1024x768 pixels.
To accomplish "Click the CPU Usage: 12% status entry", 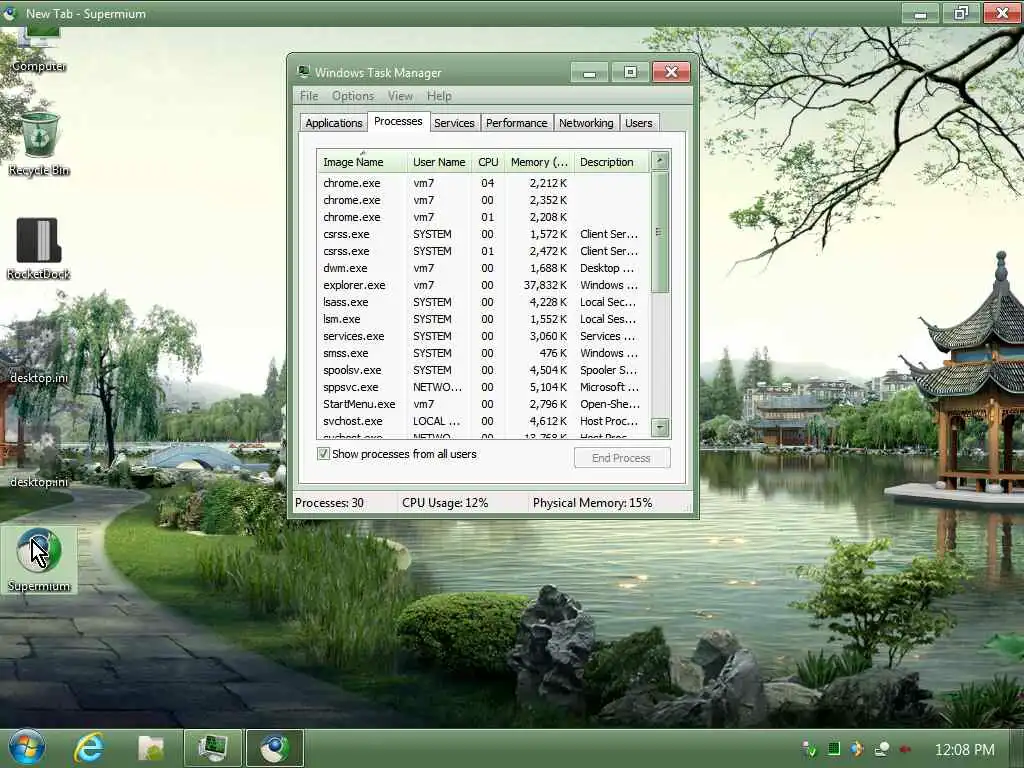I will click(x=445, y=503).
